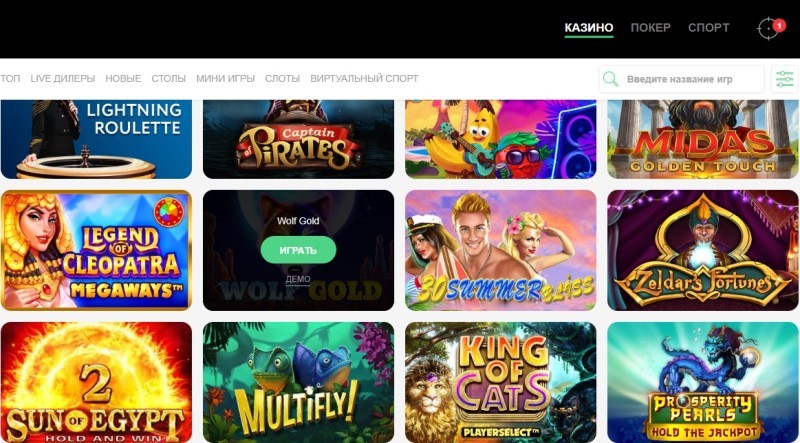Screen dimensions: 800x443
Task: Click the green magnifier search icon
Action: [610, 79]
